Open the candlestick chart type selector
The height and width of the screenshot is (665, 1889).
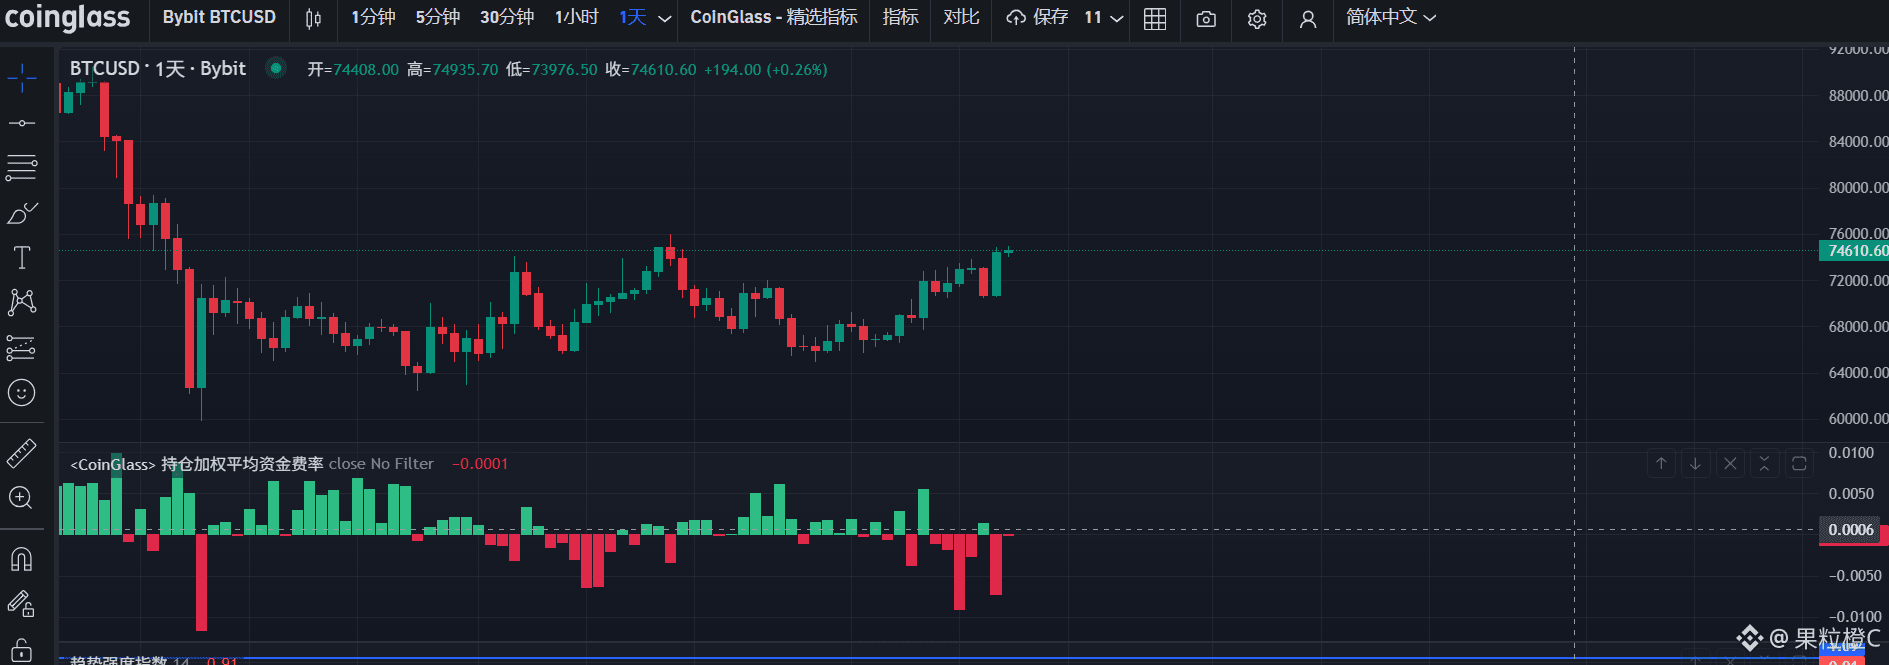(x=313, y=18)
